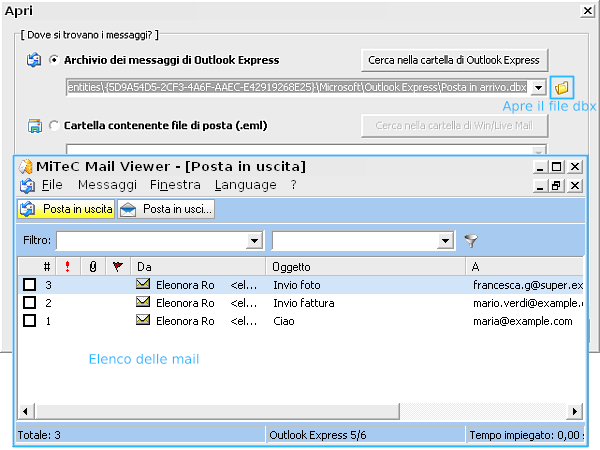Open the Messaggi menu
Screen dimensions: 600x450
pos(107,185)
